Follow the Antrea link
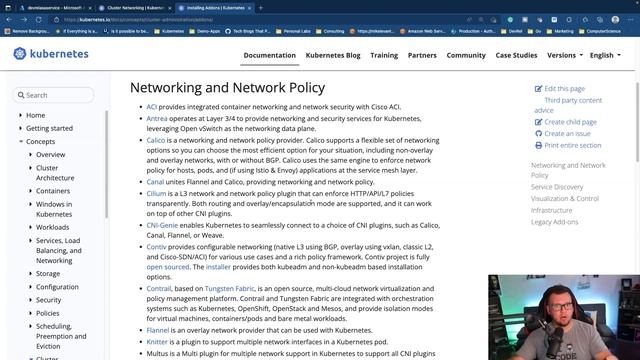Viewport: 640px width, 360px height. 157,118
